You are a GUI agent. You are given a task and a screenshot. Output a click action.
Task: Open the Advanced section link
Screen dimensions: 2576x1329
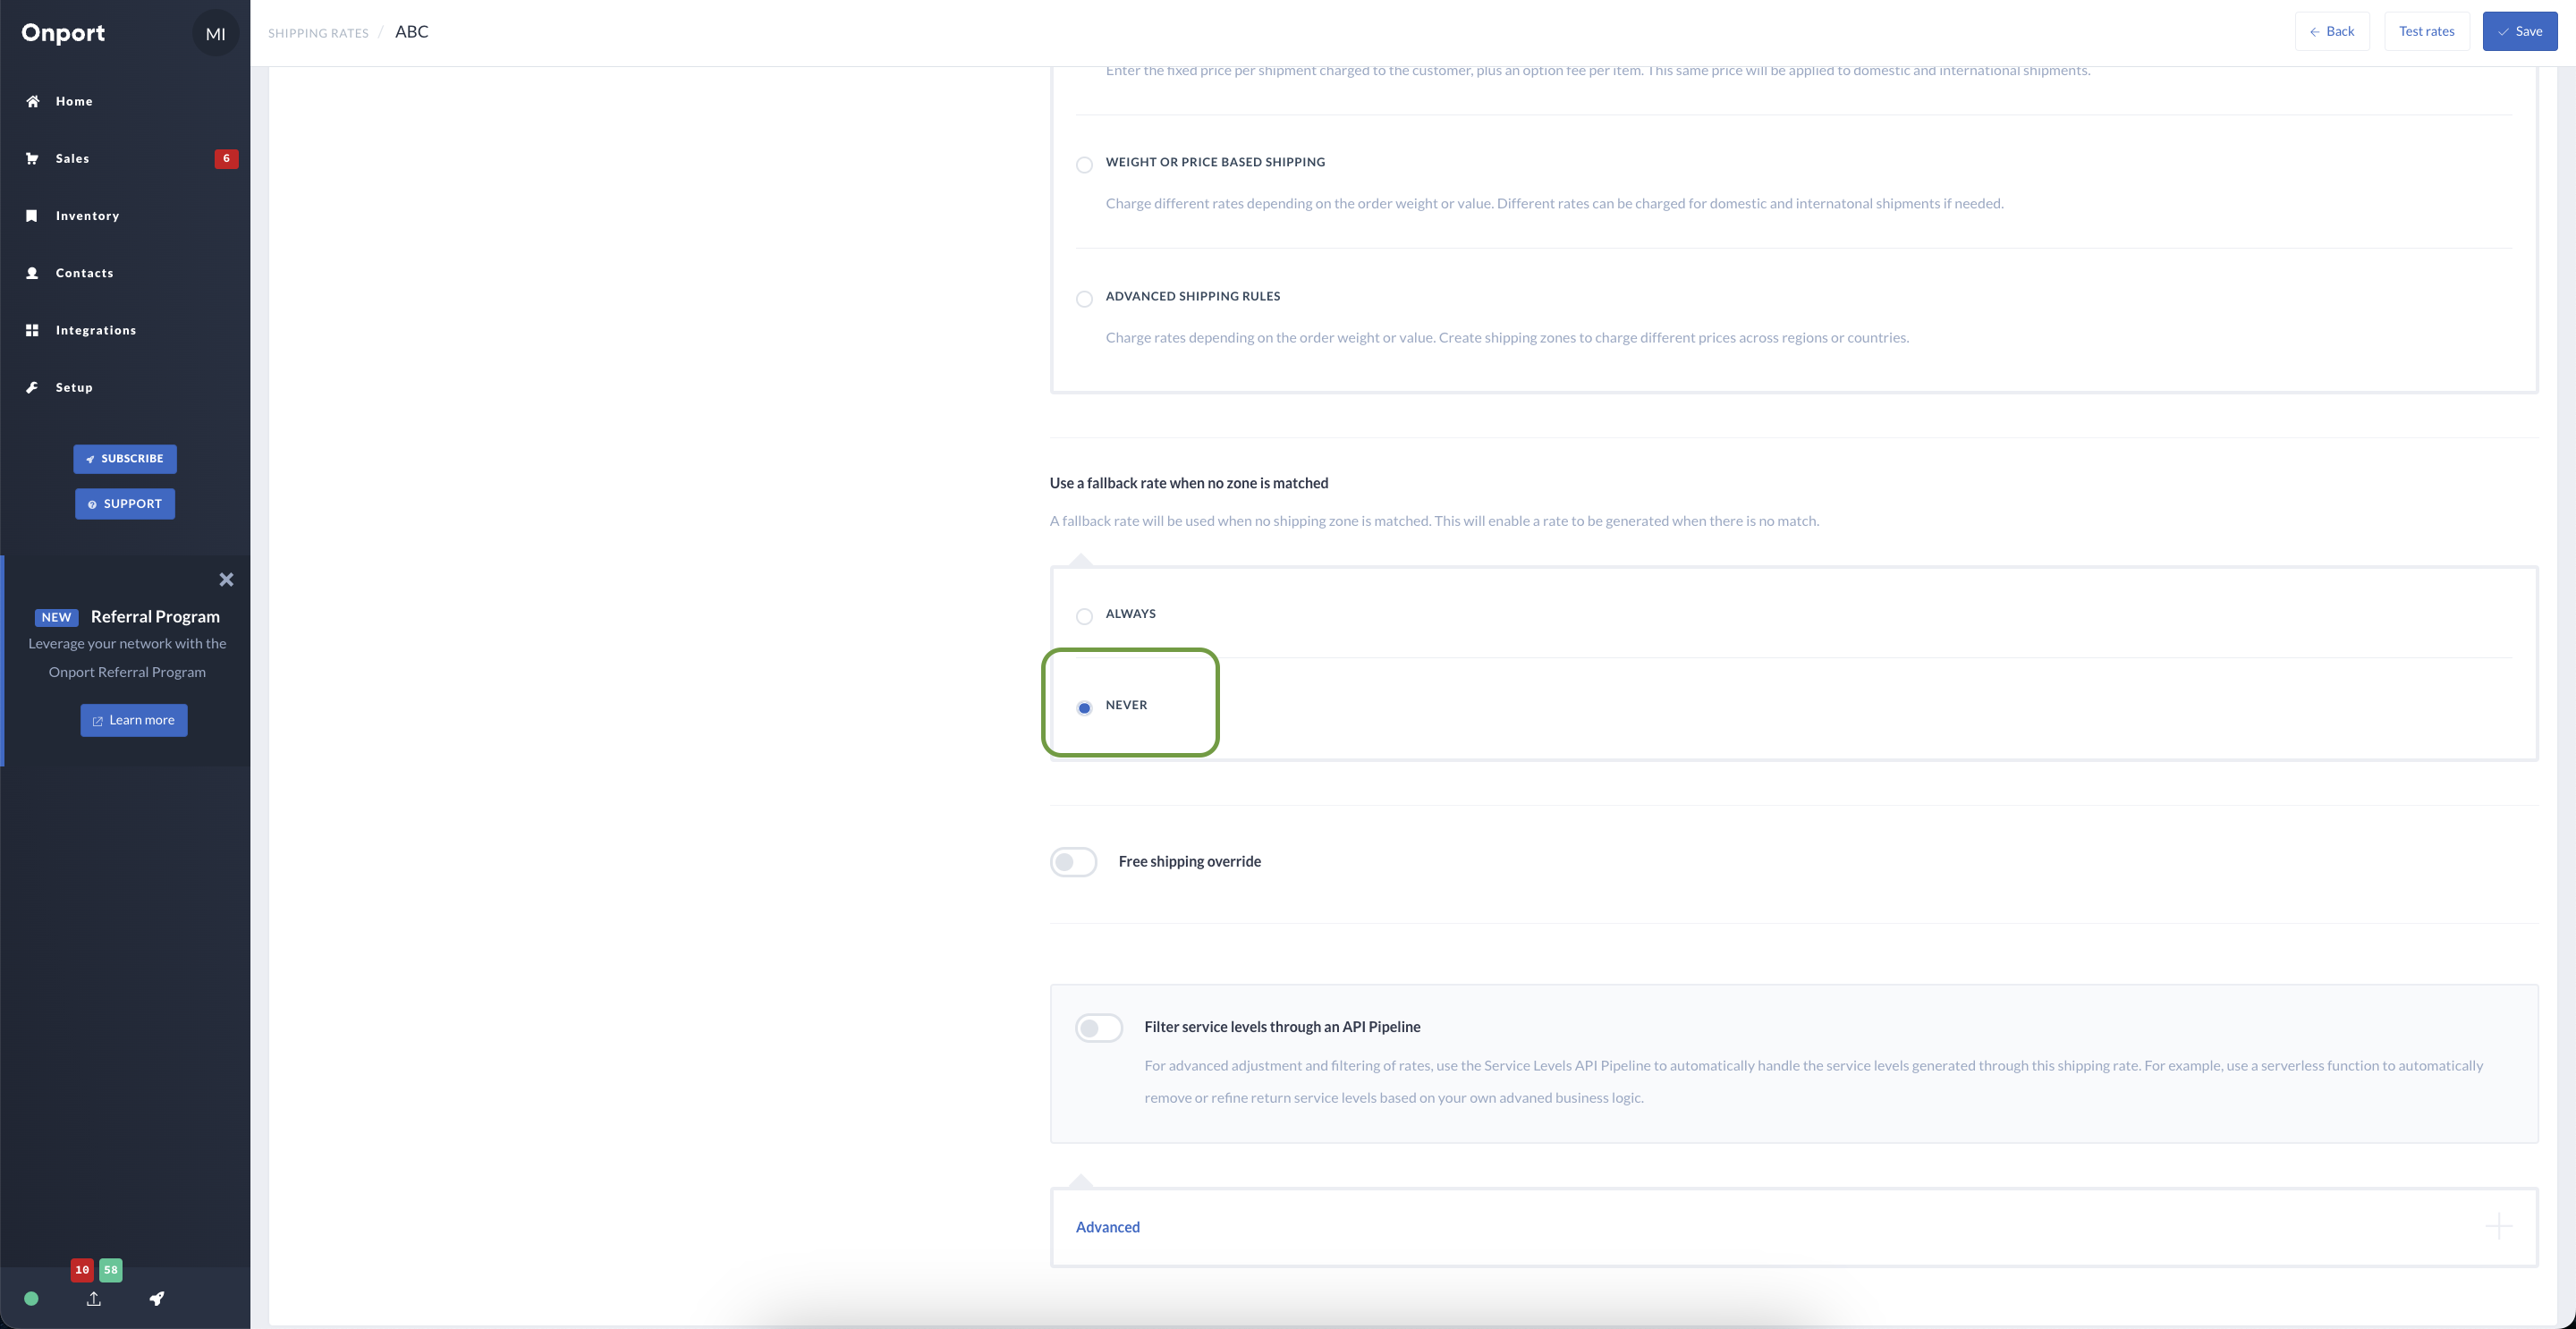click(x=1107, y=1227)
